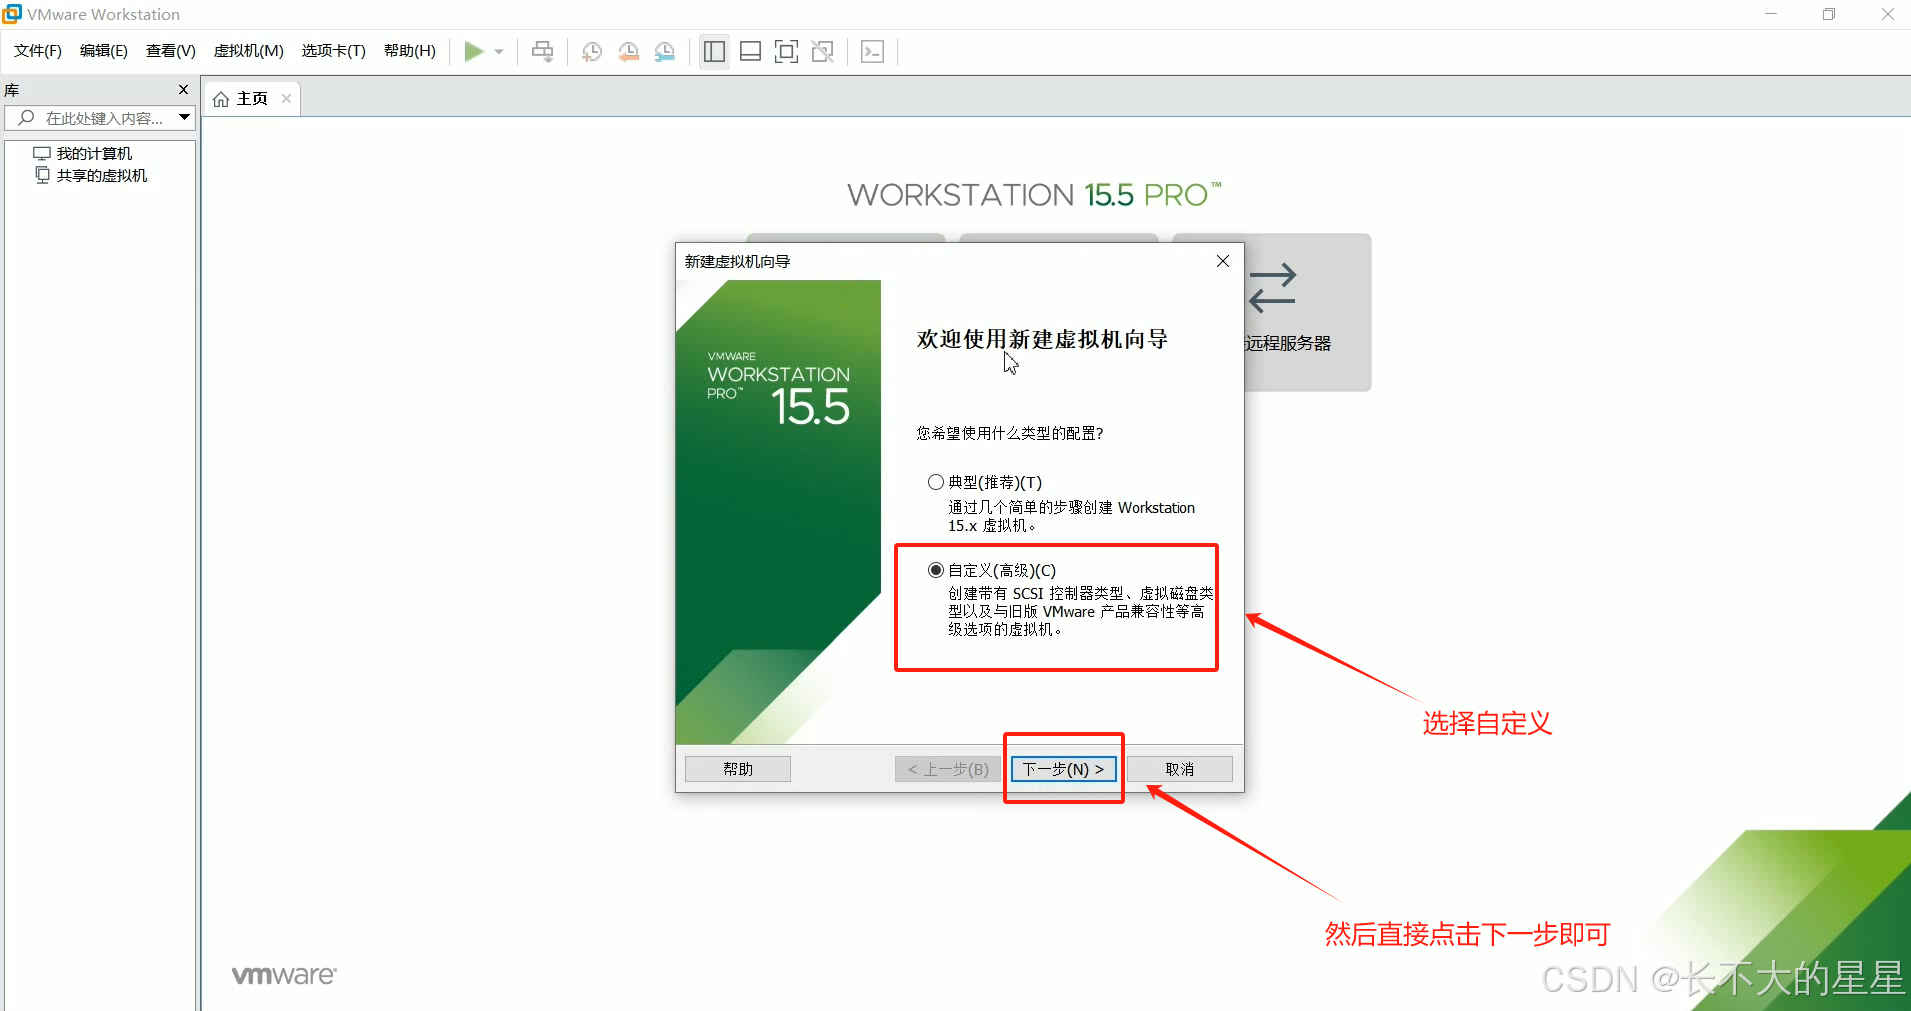Image resolution: width=1911 pixels, height=1011 pixels.
Task: Open the 选项卡(T) menu
Action: (x=334, y=51)
